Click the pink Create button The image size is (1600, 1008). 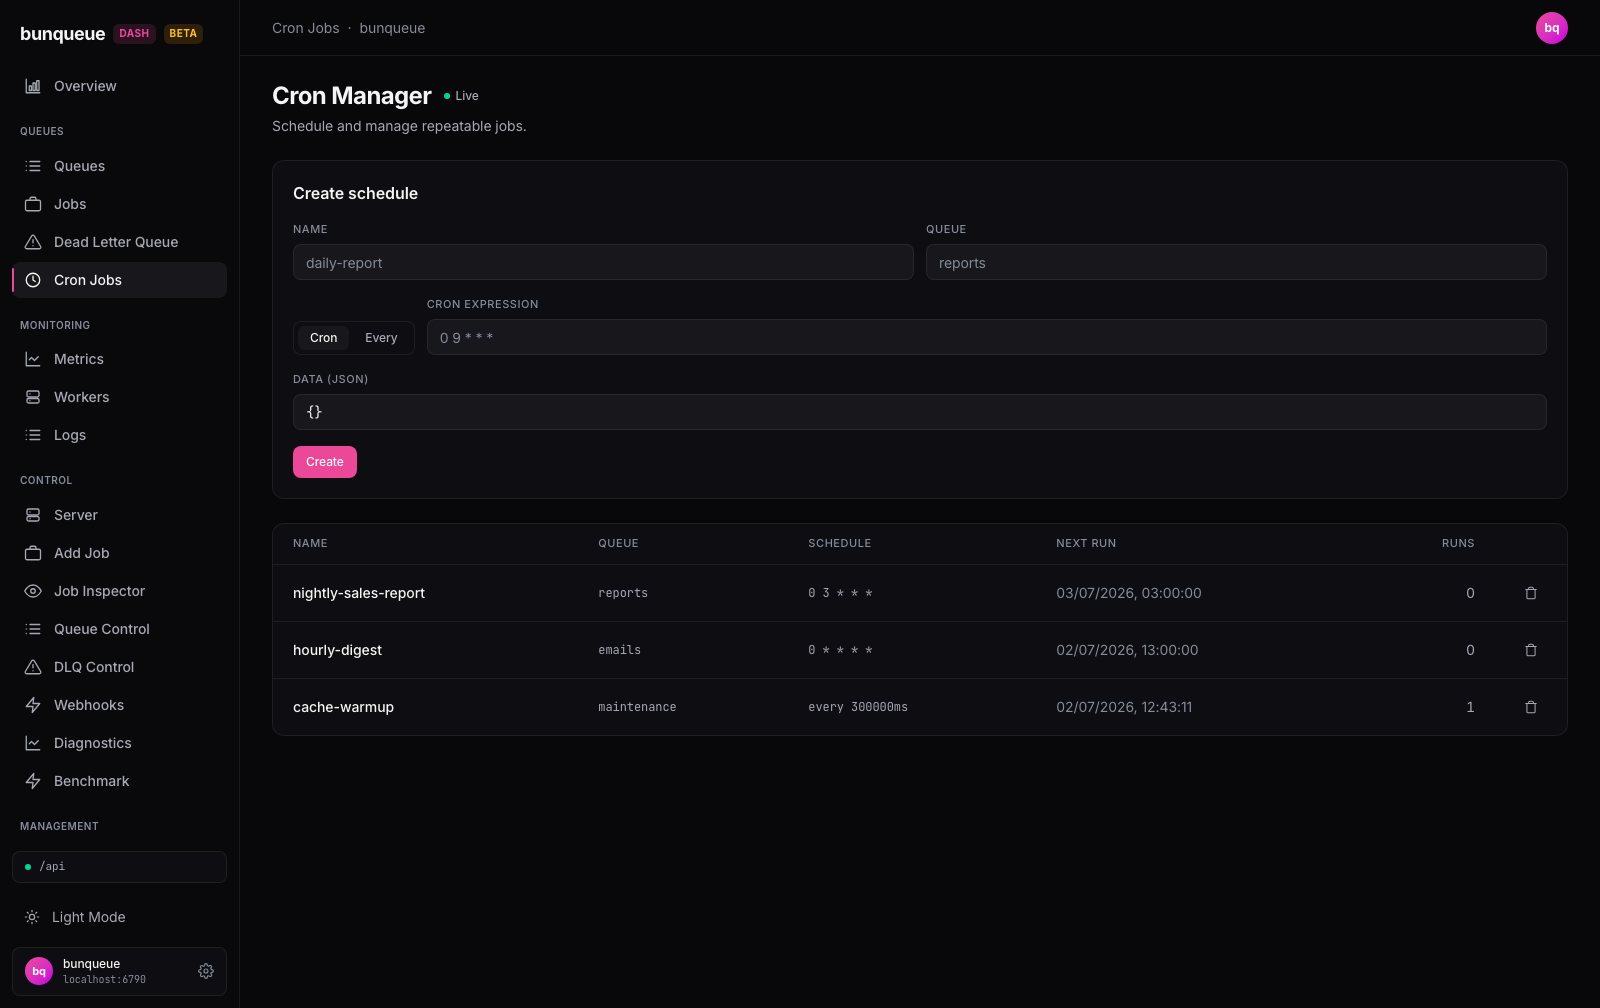click(x=325, y=462)
